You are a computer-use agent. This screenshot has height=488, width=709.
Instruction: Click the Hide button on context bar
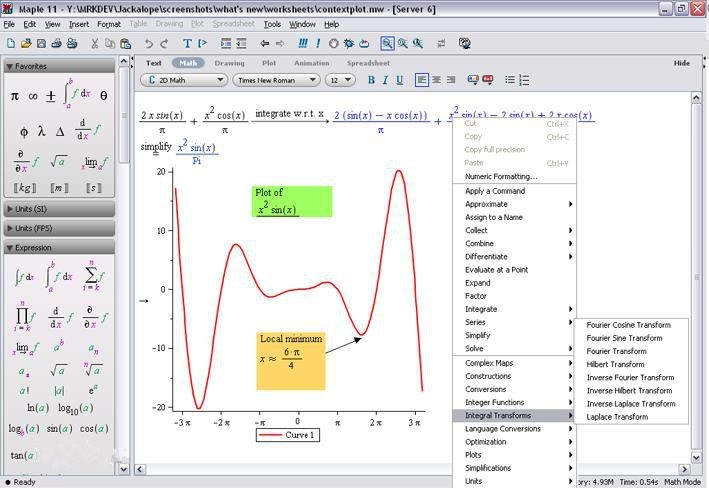click(x=682, y=63)
